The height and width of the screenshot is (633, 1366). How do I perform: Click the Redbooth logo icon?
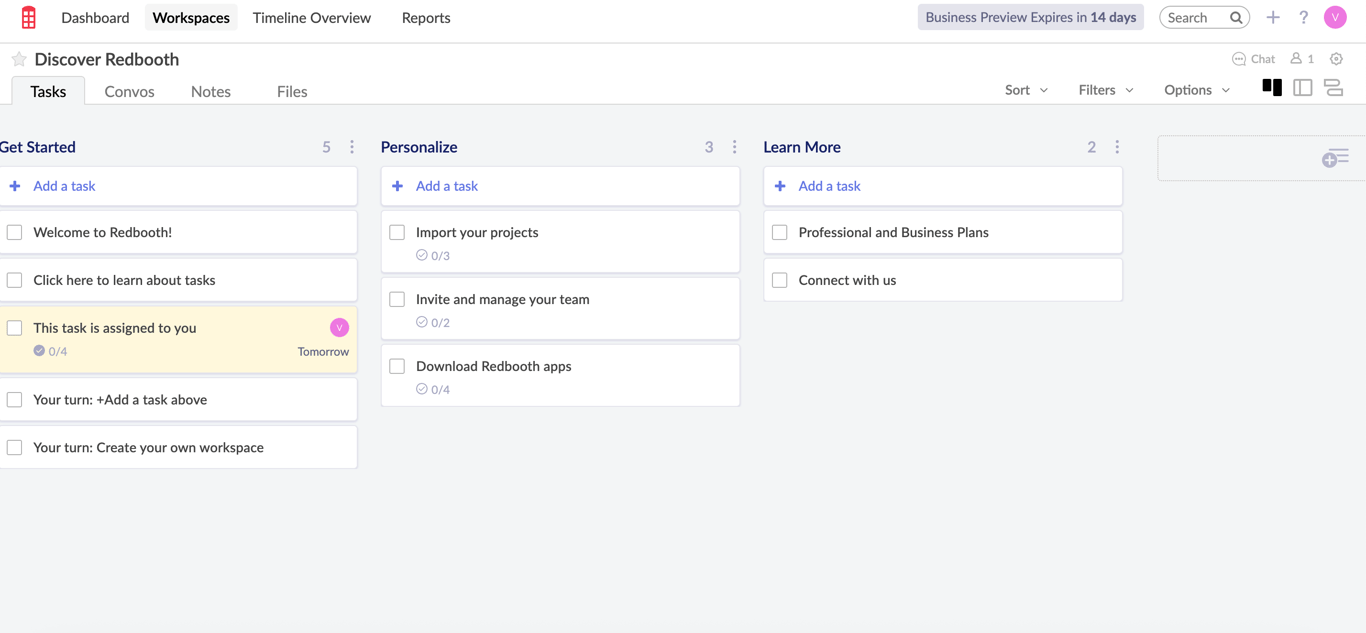point(29,17)
